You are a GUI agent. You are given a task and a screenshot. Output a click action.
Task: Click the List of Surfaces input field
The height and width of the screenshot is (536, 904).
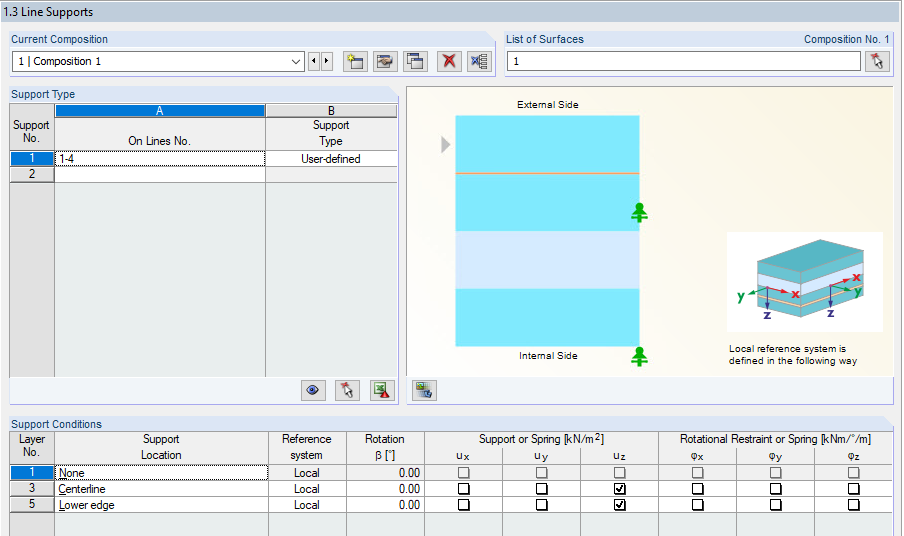coord(683,61)
